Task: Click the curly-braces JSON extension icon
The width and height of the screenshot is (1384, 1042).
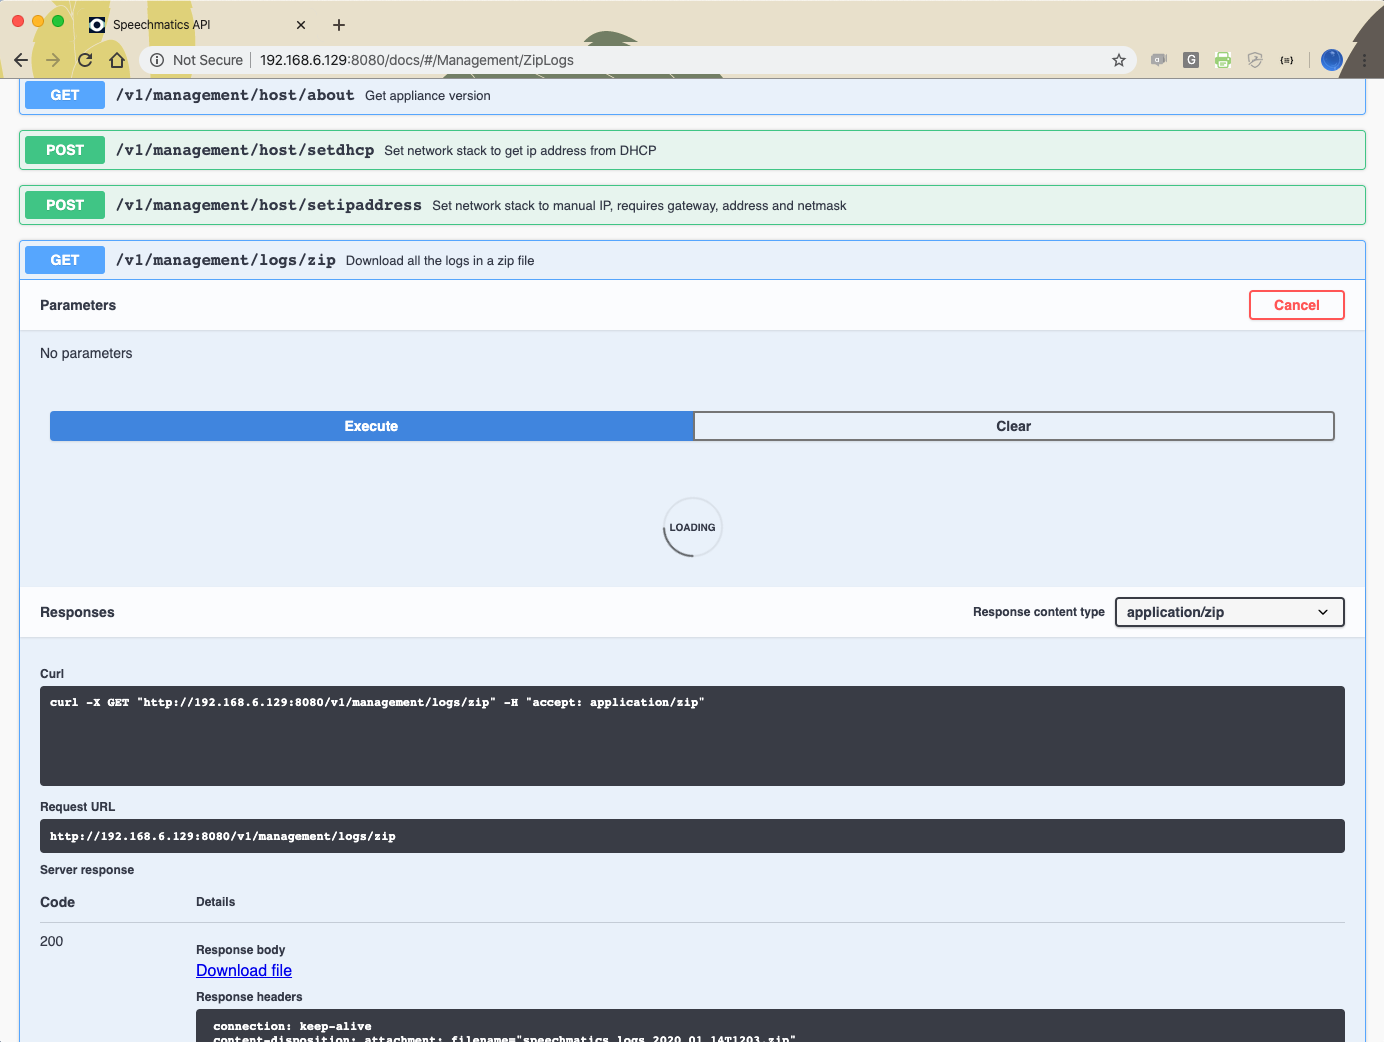Action: click(x=1287, y=60)
